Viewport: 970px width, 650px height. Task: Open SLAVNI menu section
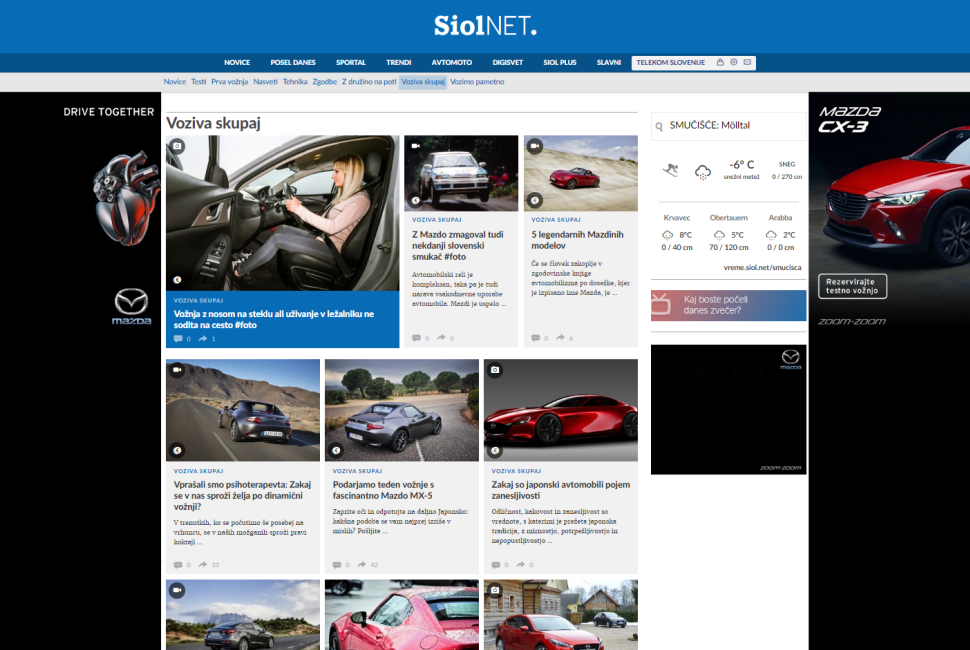coord(609,62)
